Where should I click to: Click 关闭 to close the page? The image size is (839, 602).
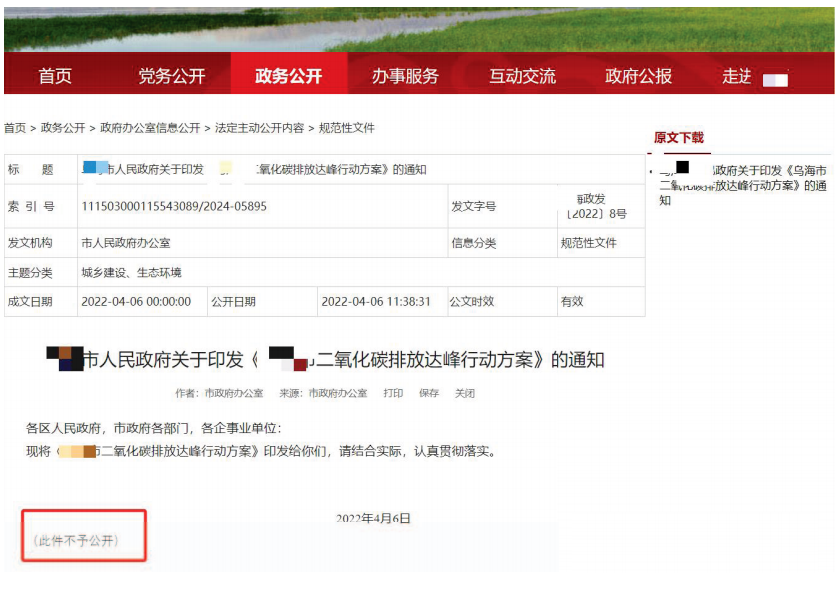pos(465,394)
